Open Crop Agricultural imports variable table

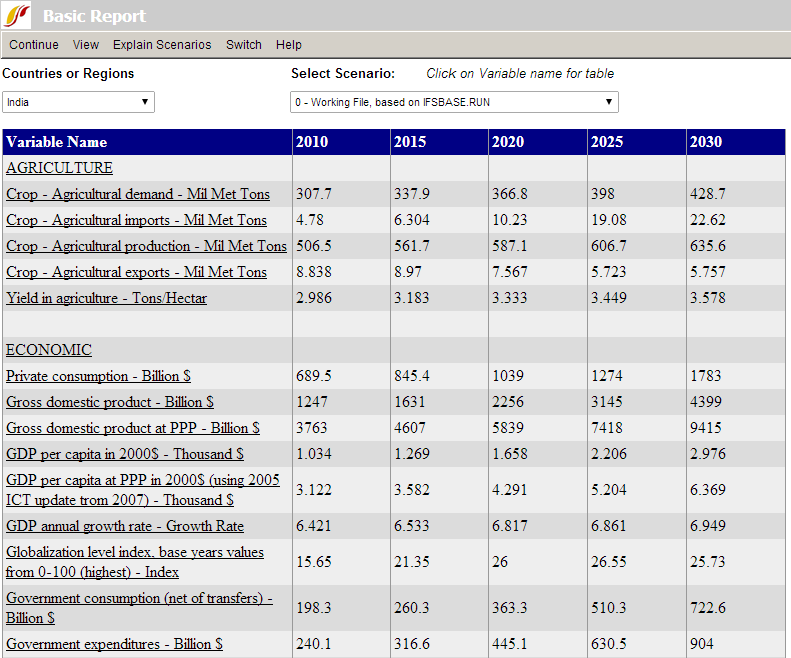tap(136, 220)
